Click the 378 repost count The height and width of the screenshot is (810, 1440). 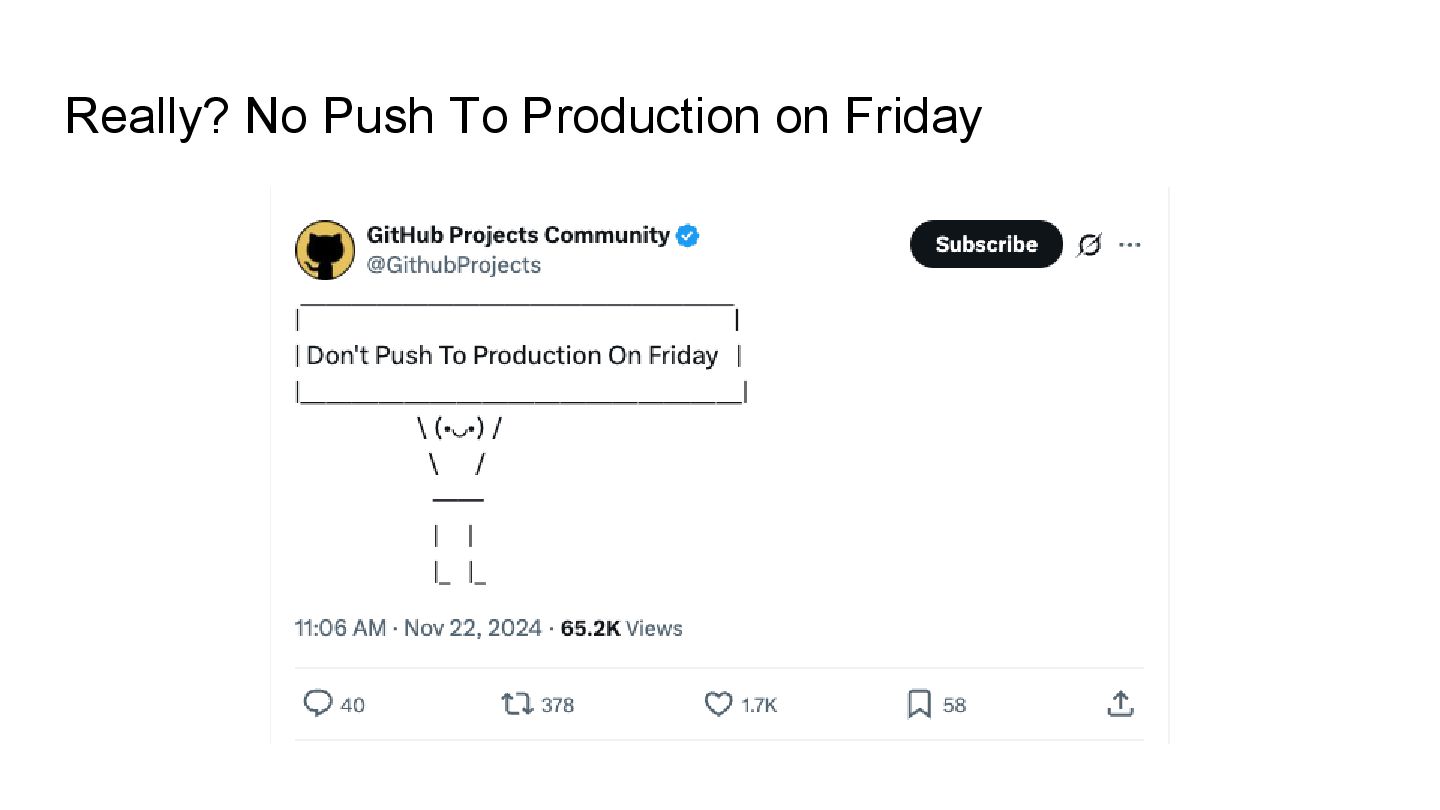pos(557,705)
